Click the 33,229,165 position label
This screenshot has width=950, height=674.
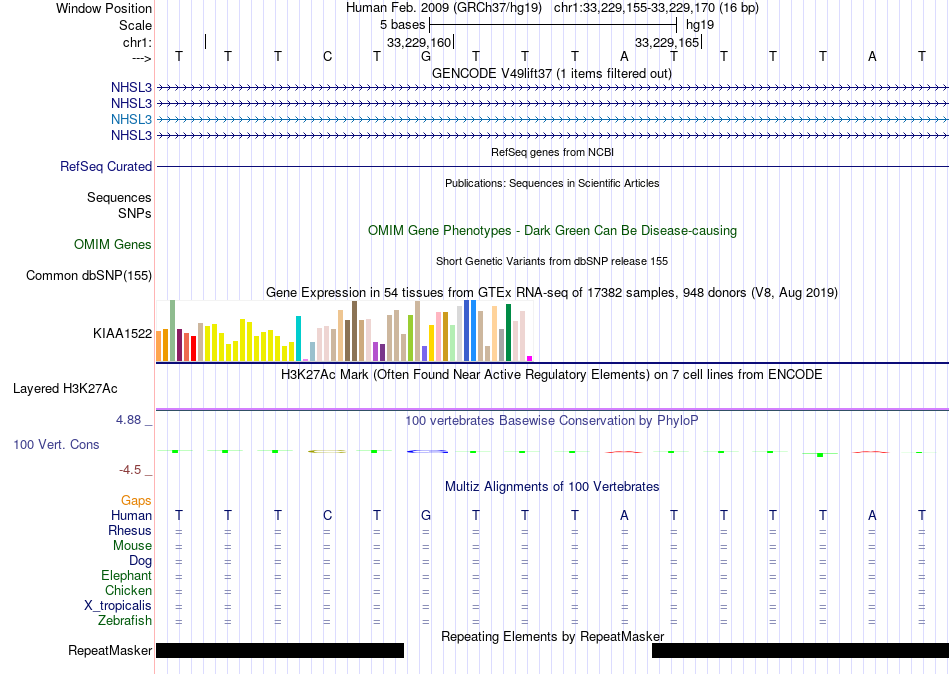point(667,42)
